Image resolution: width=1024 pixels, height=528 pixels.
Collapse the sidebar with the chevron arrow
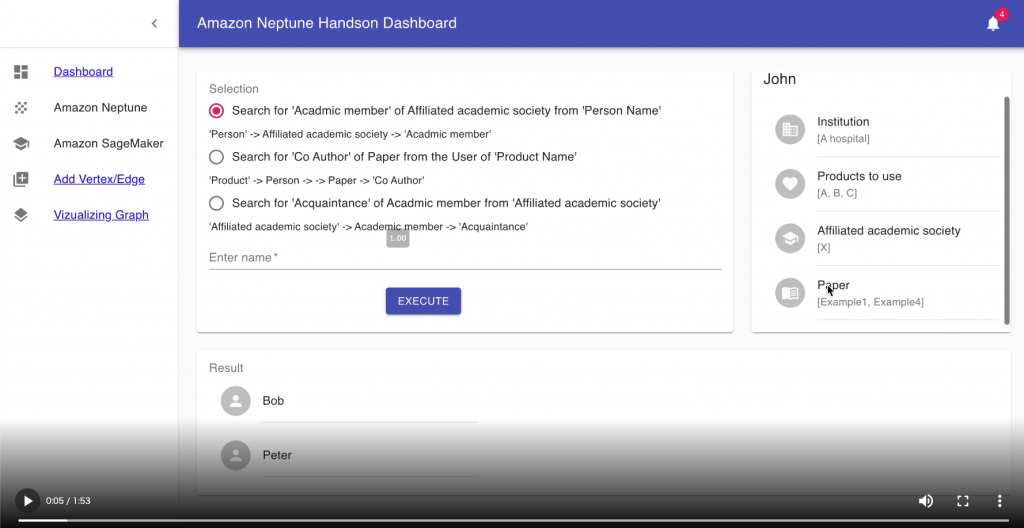tap(154, 24)
